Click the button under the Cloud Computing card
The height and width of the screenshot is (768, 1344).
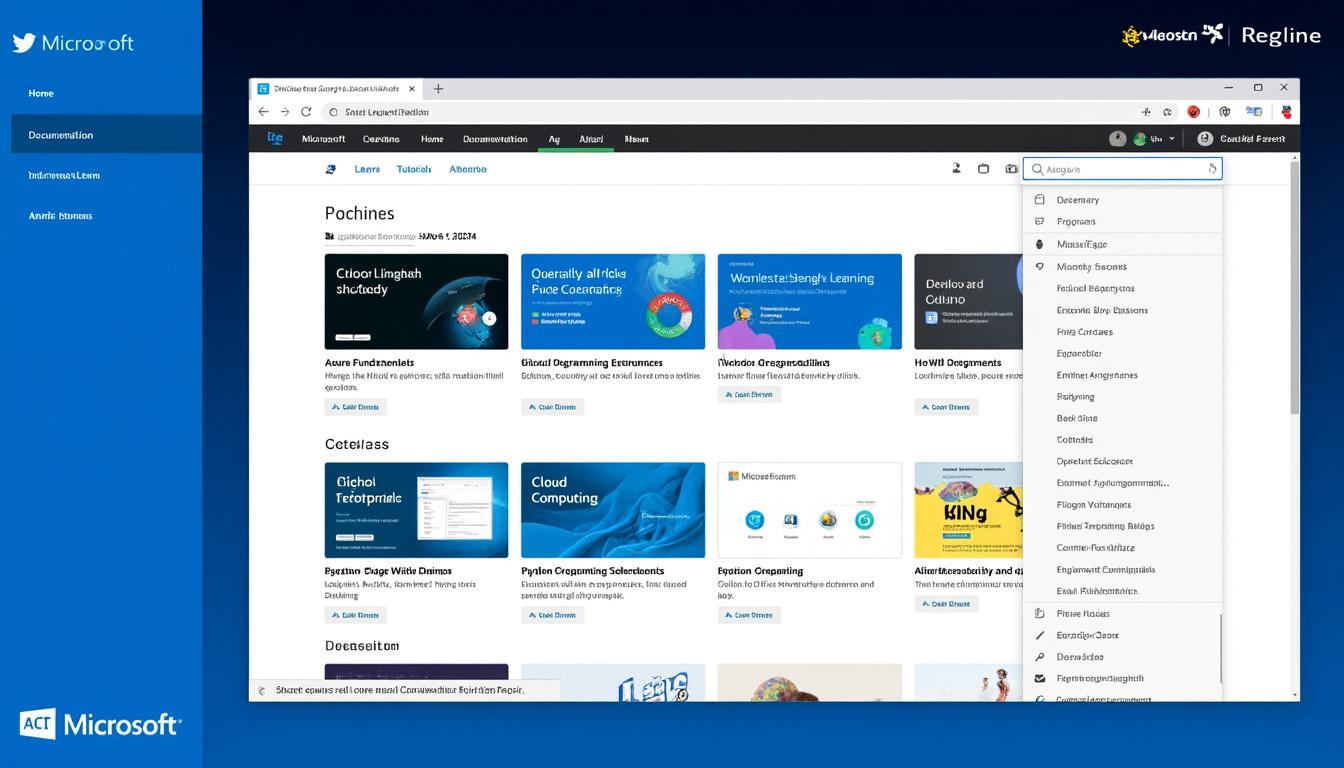point(552,615)
